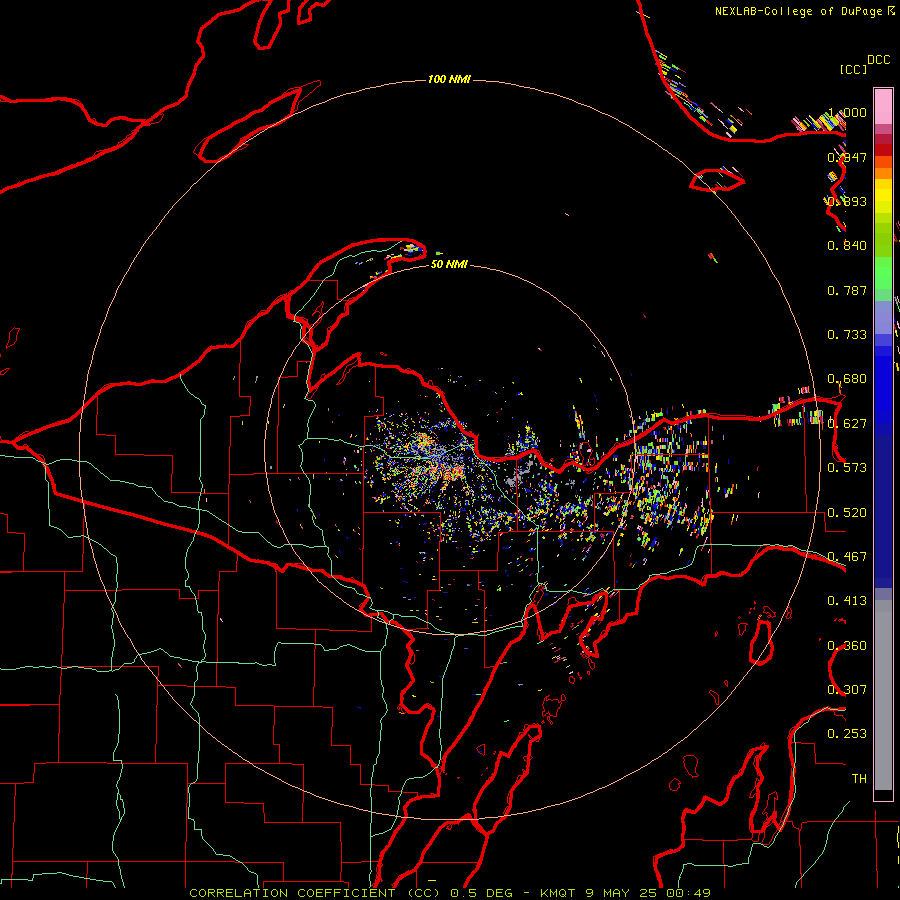Click the 1.000 scale value
This screenshot has height=900, width=900.
pos(847,112)
